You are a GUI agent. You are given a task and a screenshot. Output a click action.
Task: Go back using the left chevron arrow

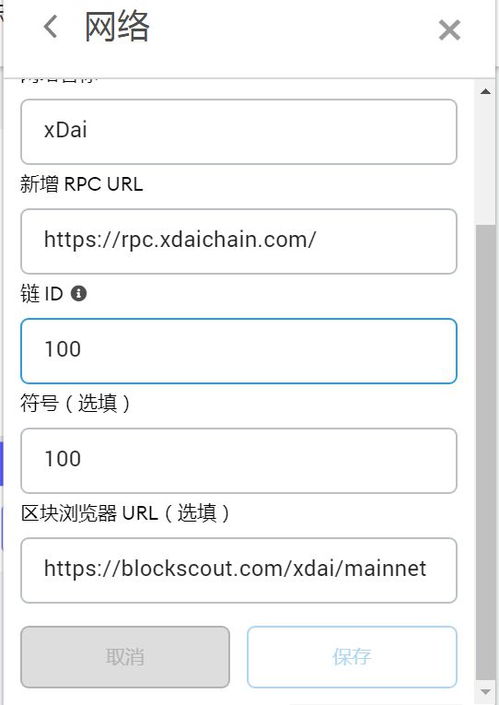tap(50, 27)
